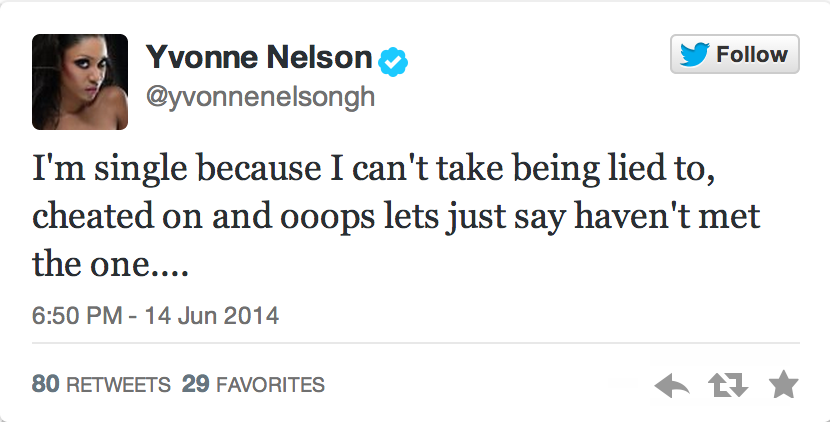Screen dimensions: 830x422
Task: Visit the @yvonnenelsongh handle link
Action: 260,97
